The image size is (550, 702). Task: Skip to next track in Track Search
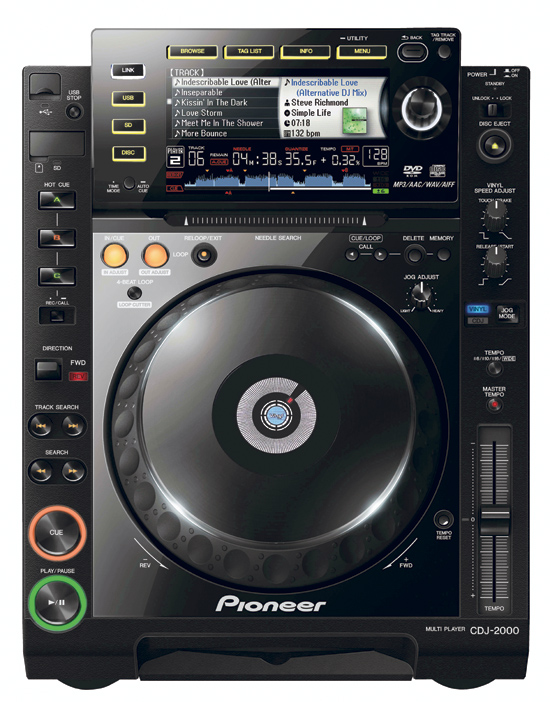pyautogui.click(x=73, y=426)
